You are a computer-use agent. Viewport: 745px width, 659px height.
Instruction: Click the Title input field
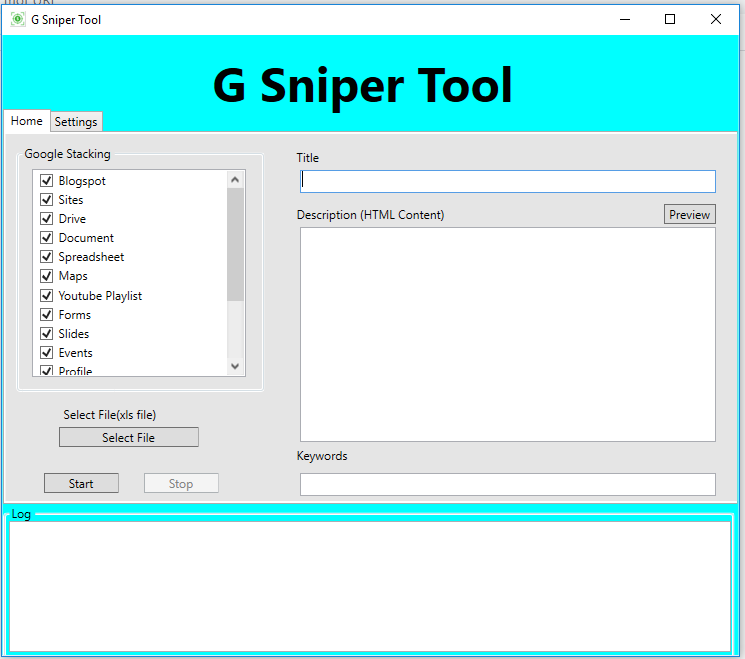pos(507,181)
